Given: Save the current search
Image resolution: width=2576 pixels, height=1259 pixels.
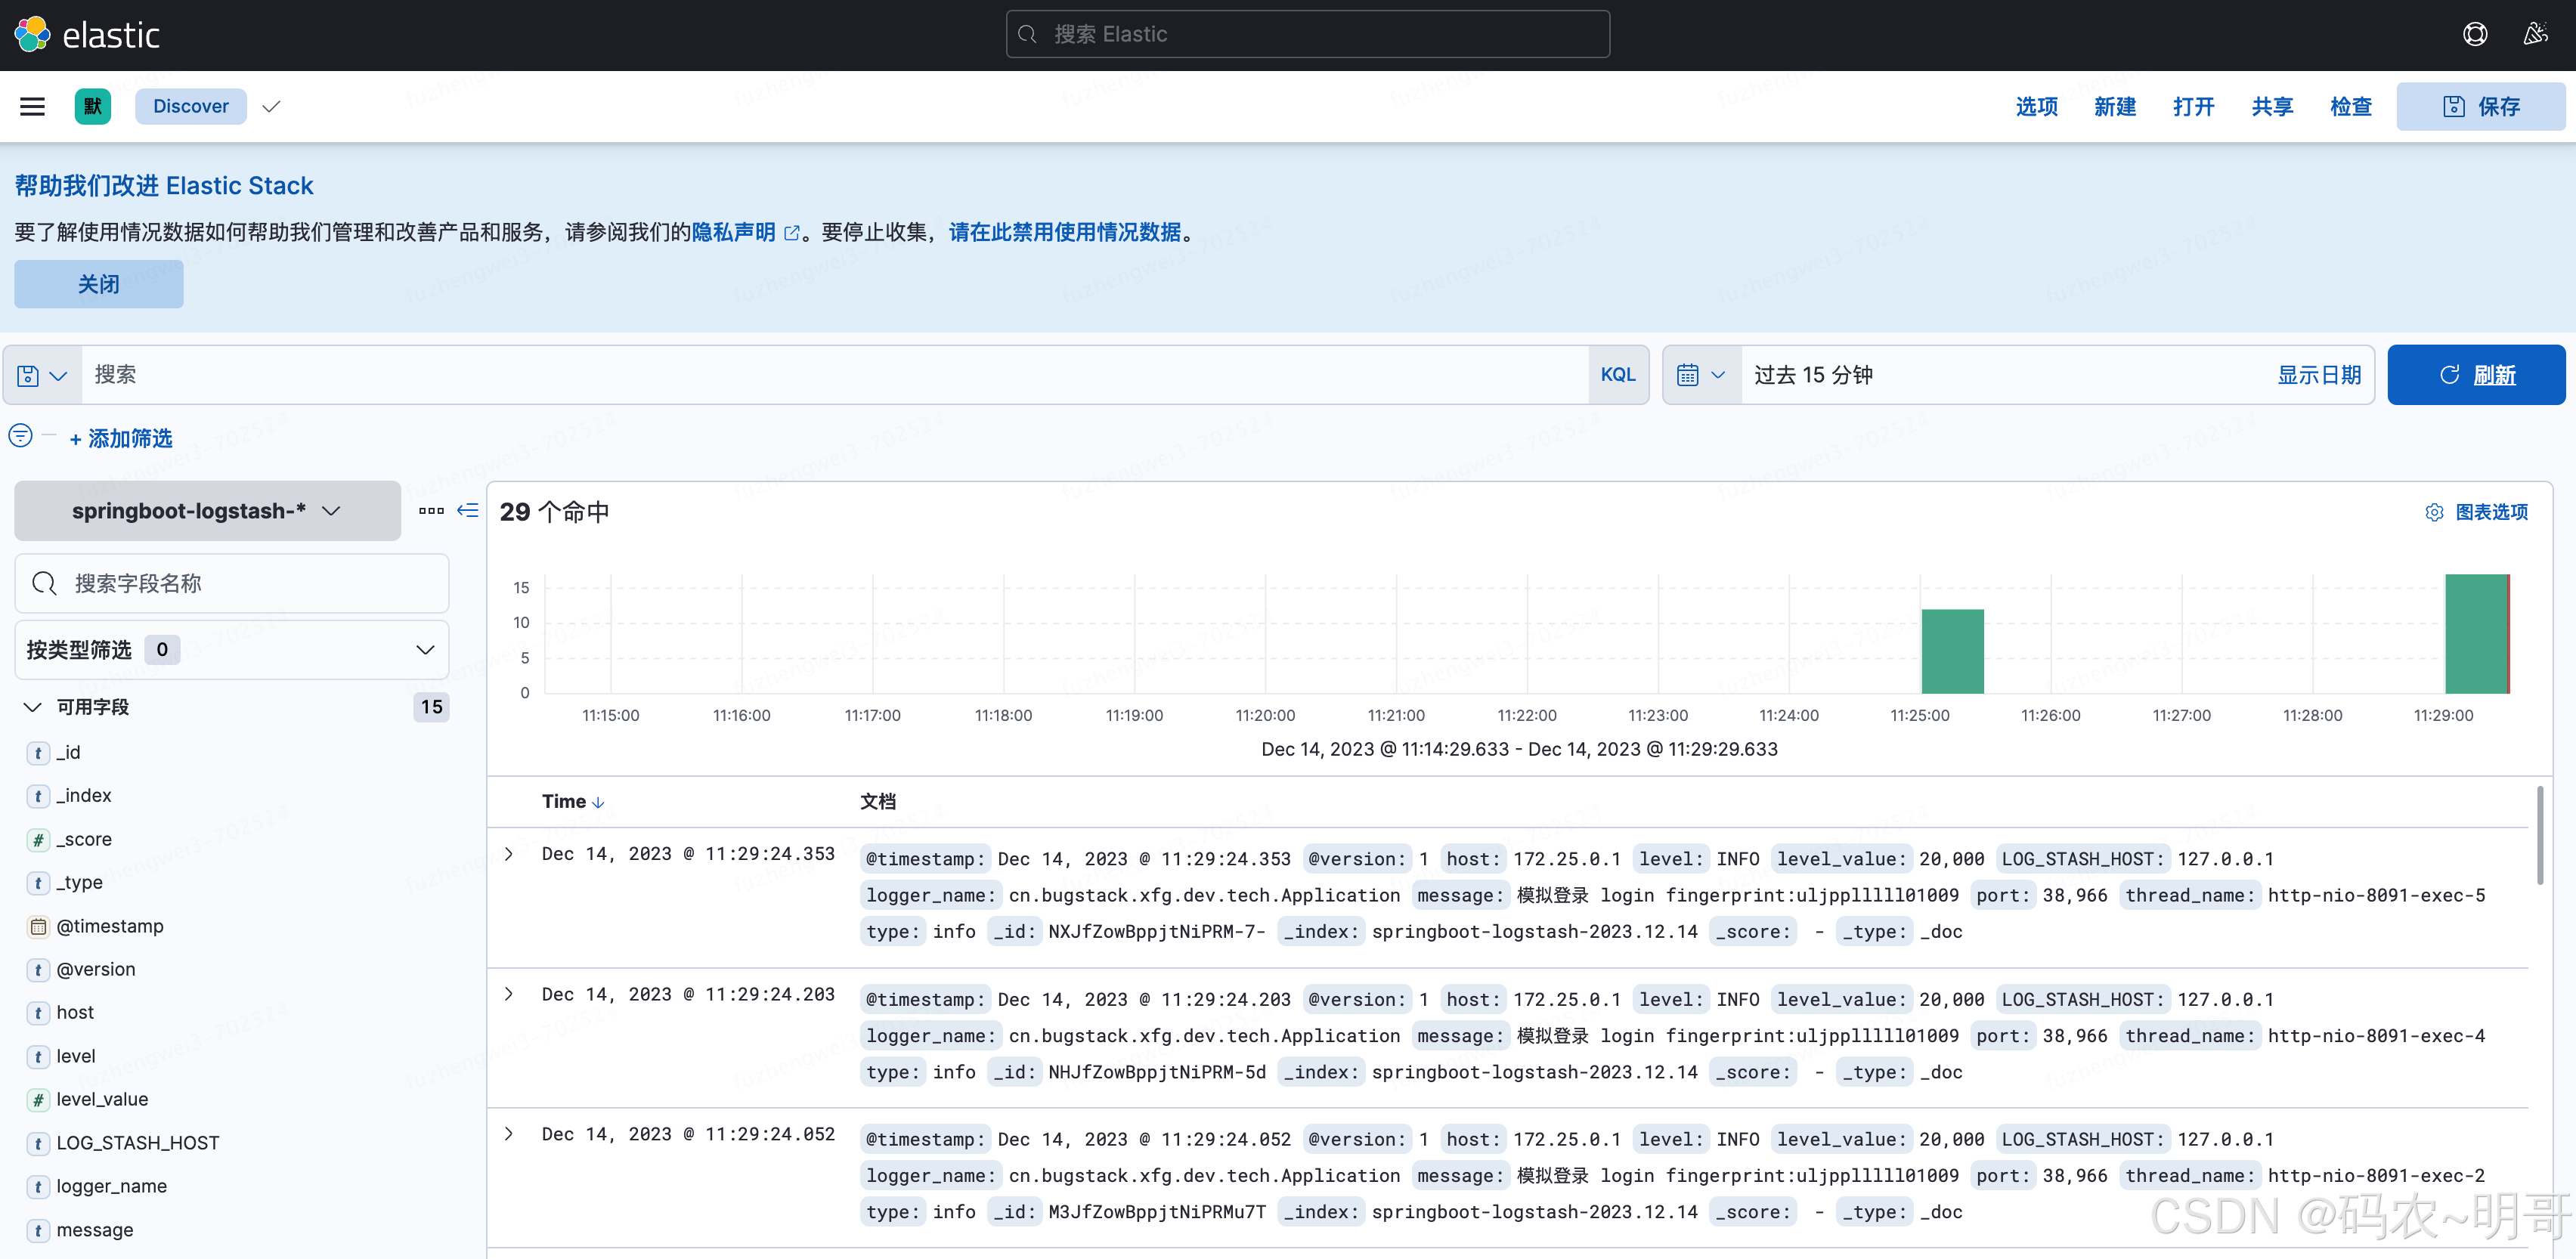Looking at the screenshot, I should click(x=2480, y=106).
